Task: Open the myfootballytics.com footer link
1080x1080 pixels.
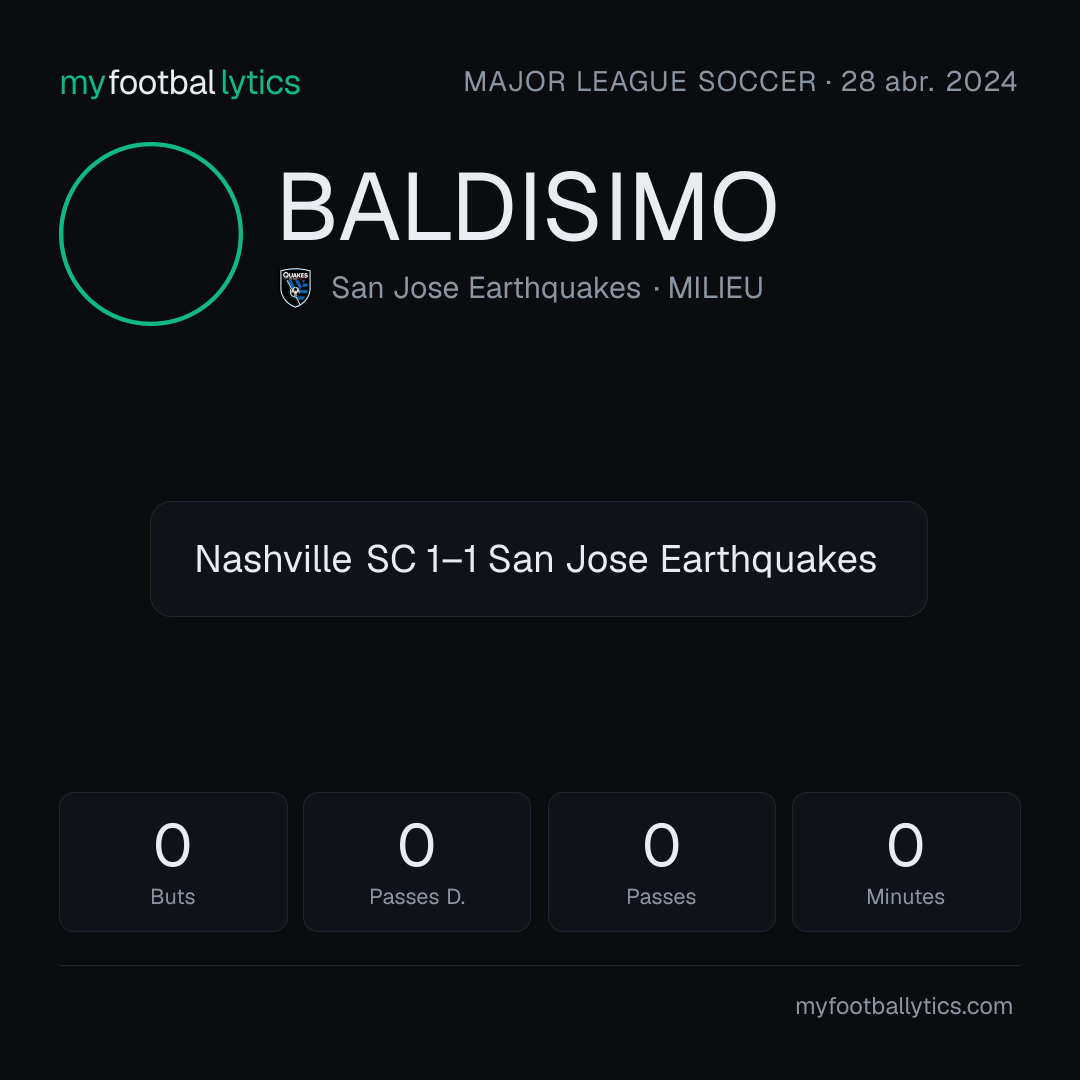Action: [904, 1006]
